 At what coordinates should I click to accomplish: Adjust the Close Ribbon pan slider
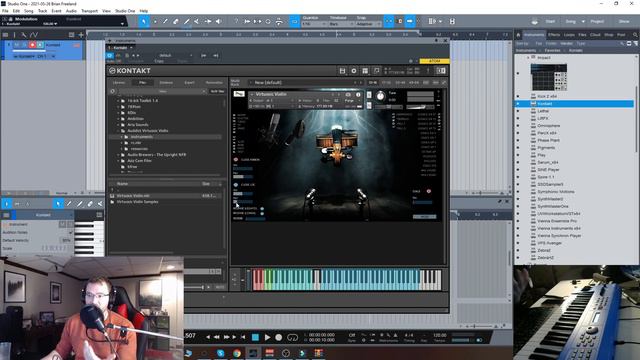[243, 176]
